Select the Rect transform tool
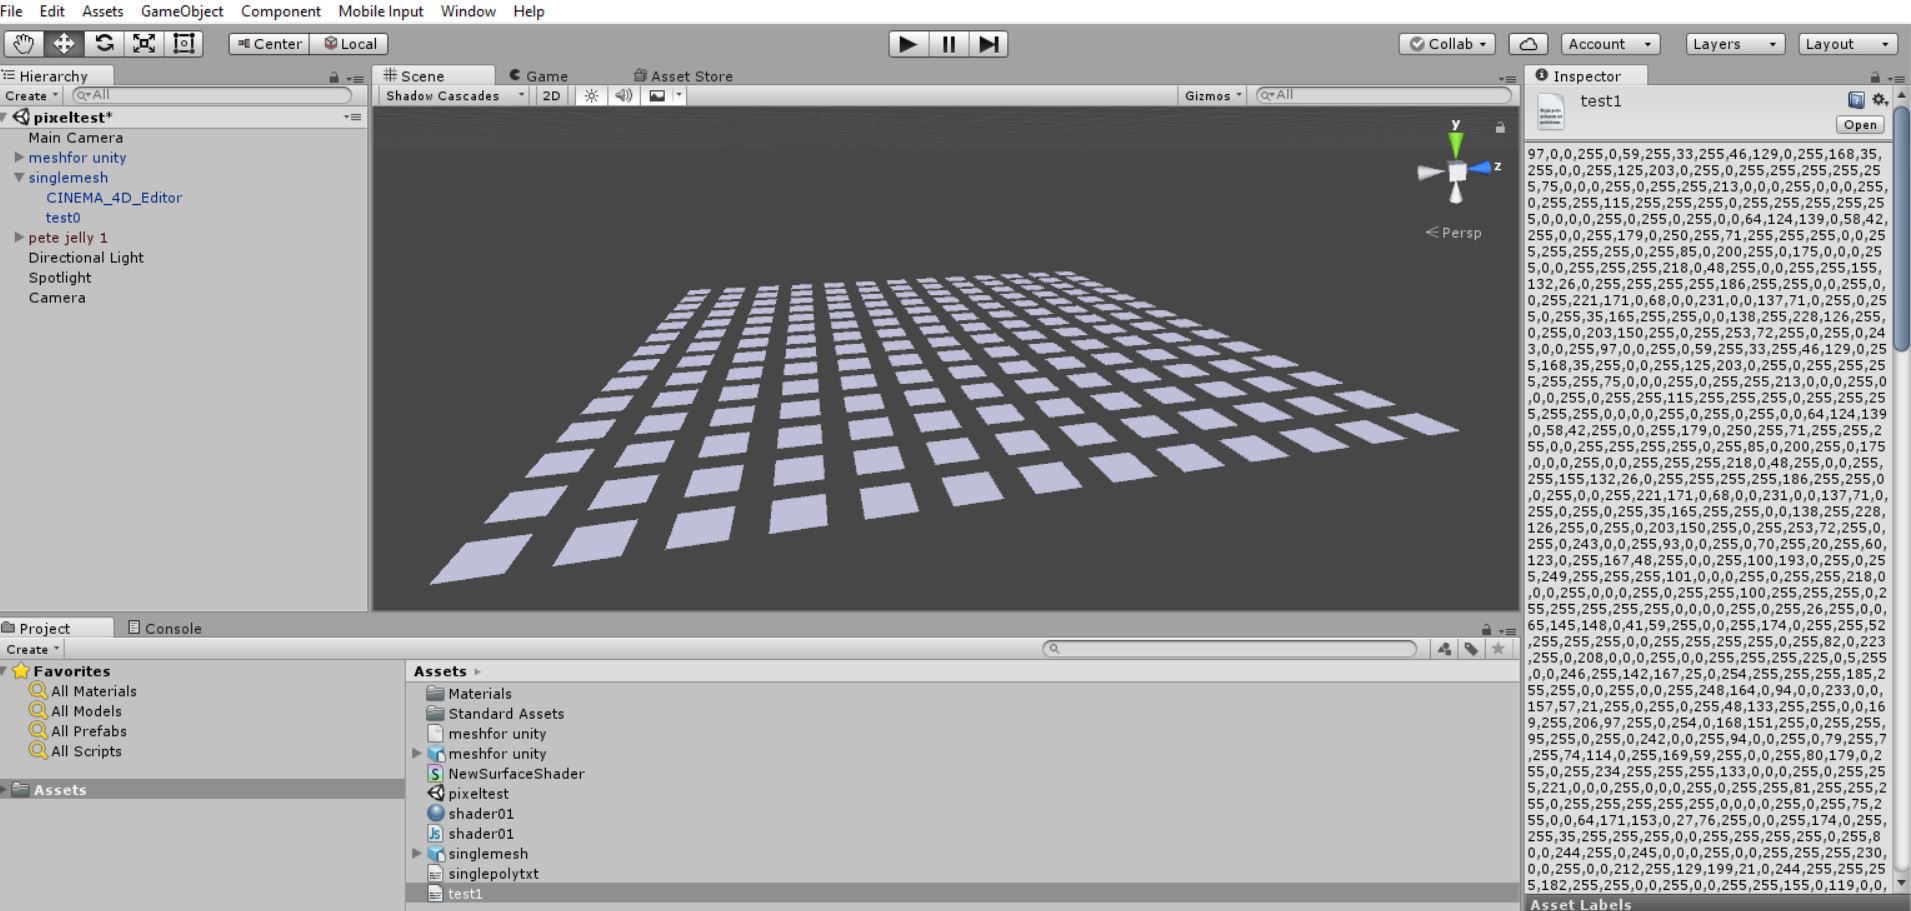 point(184,44)
